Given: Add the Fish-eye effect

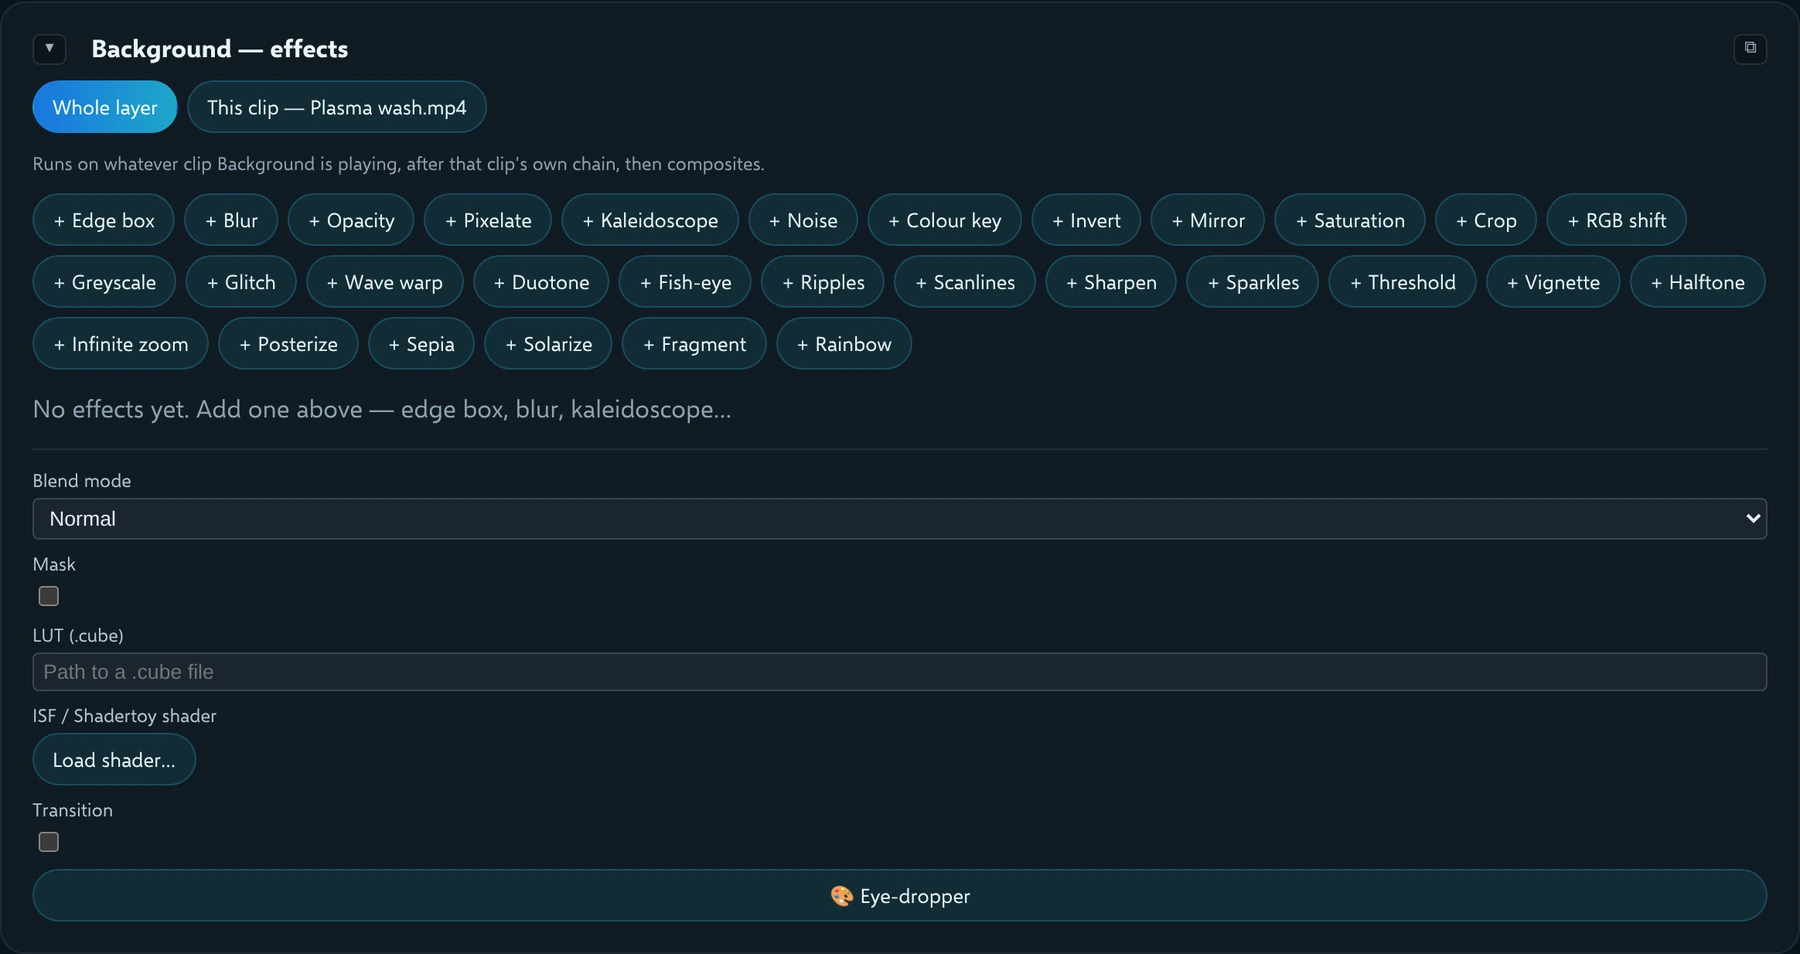Looking at the screenshot, I should [x=685, y=282].
